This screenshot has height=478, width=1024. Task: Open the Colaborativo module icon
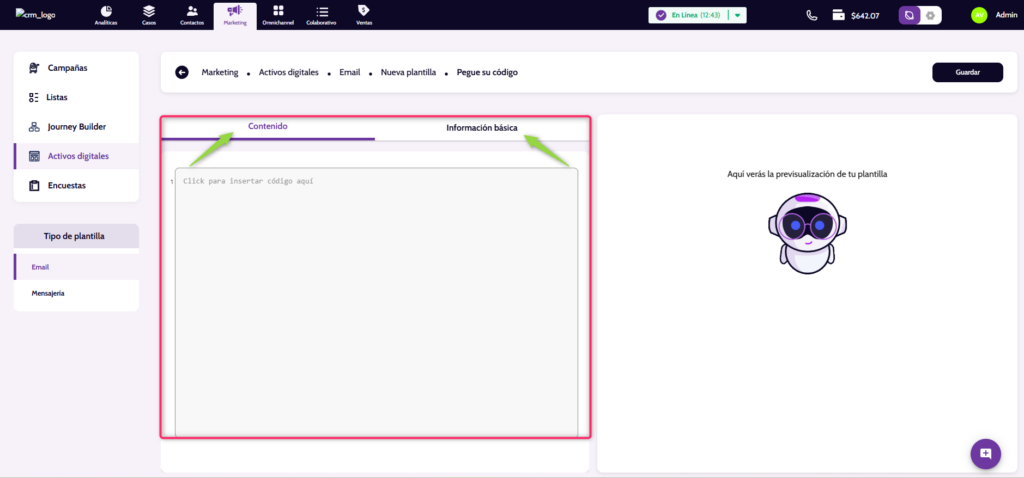[321, 14]
